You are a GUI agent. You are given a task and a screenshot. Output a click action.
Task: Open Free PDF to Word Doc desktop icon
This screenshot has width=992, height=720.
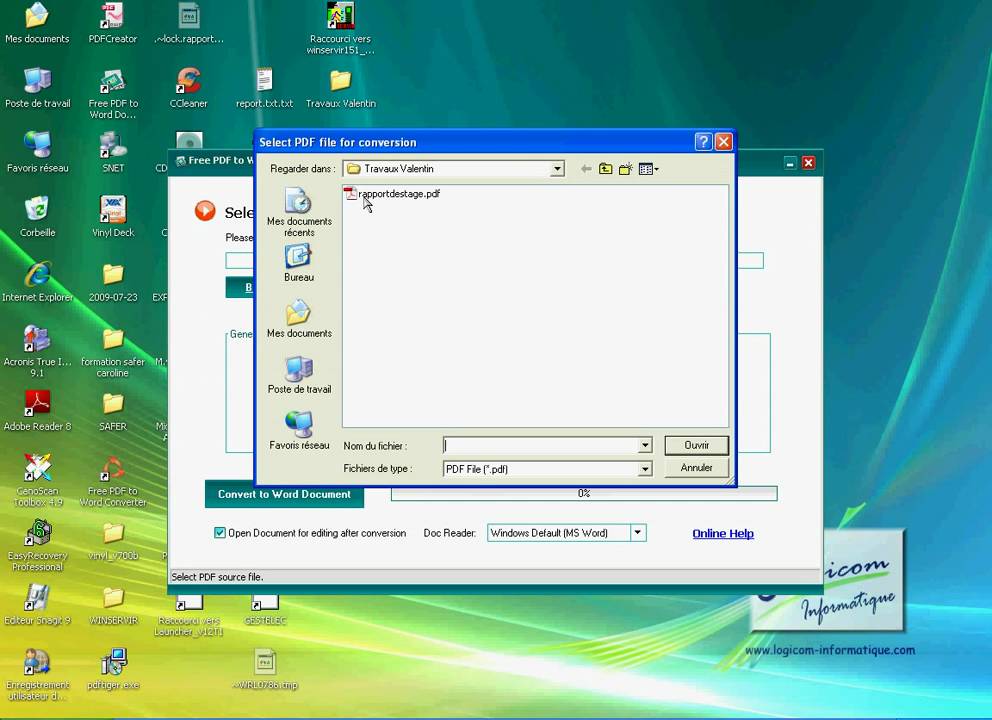[x=113, y=94]
